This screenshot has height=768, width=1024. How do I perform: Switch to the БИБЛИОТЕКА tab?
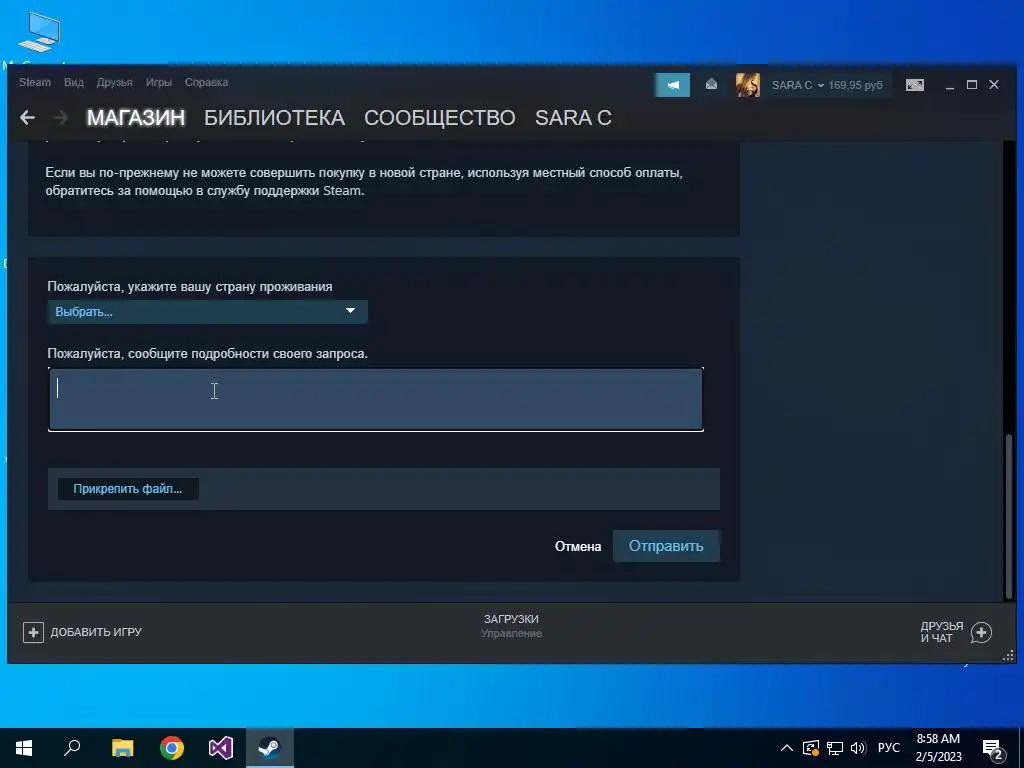274,118
